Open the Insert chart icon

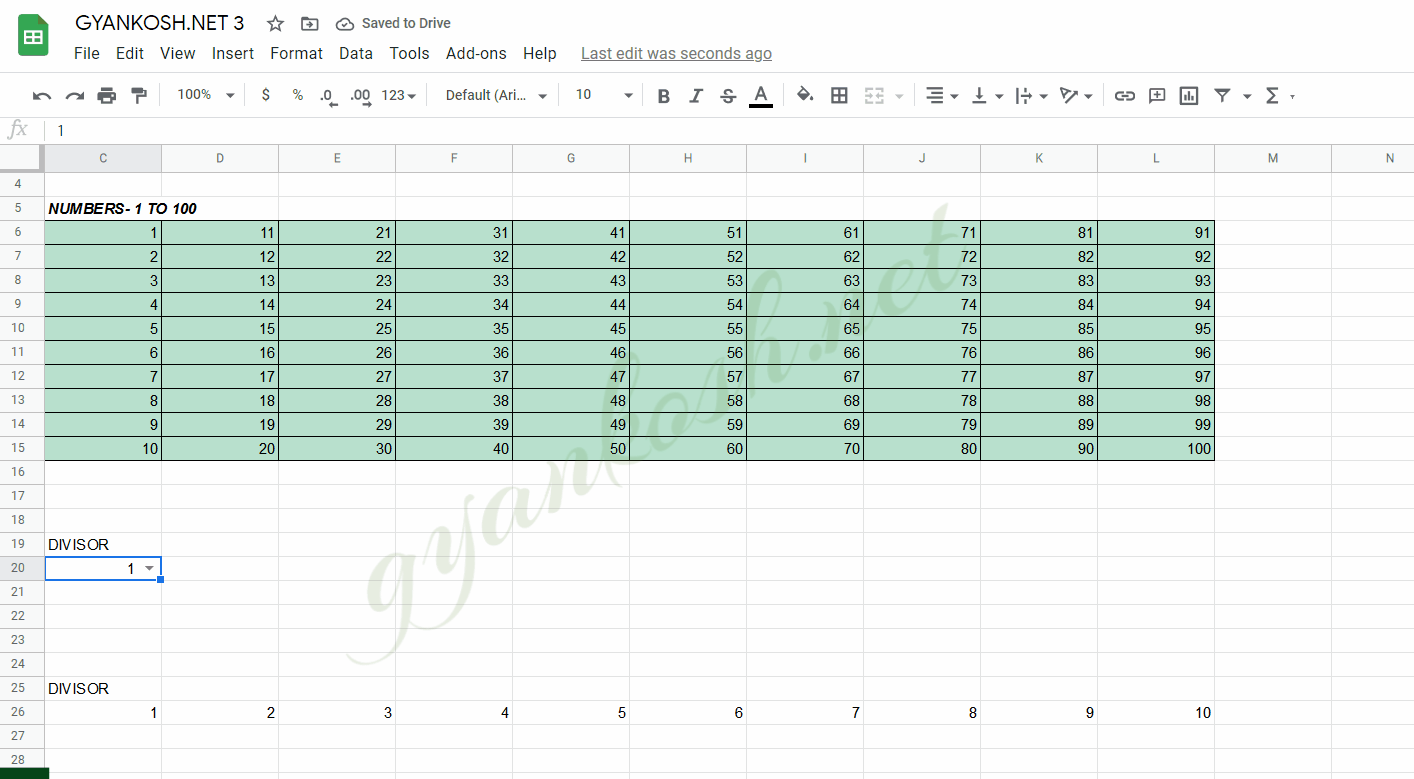click(x=1188, y=95)
